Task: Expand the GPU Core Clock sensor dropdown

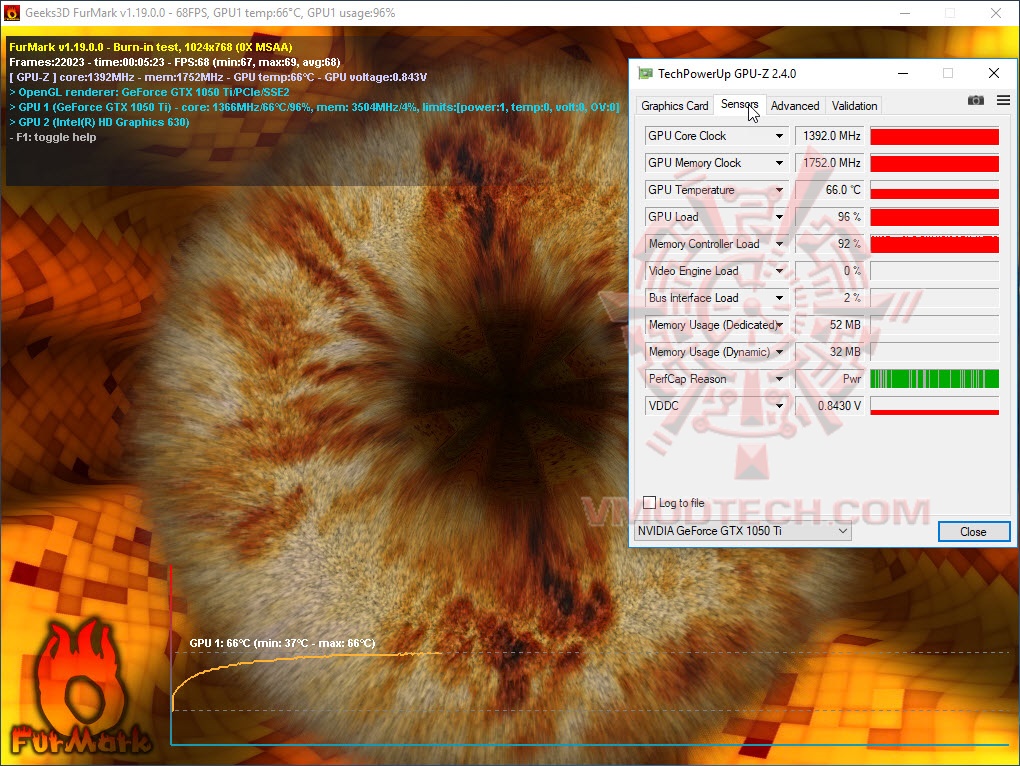Action: pyautogui.click(x=779, y=136)
